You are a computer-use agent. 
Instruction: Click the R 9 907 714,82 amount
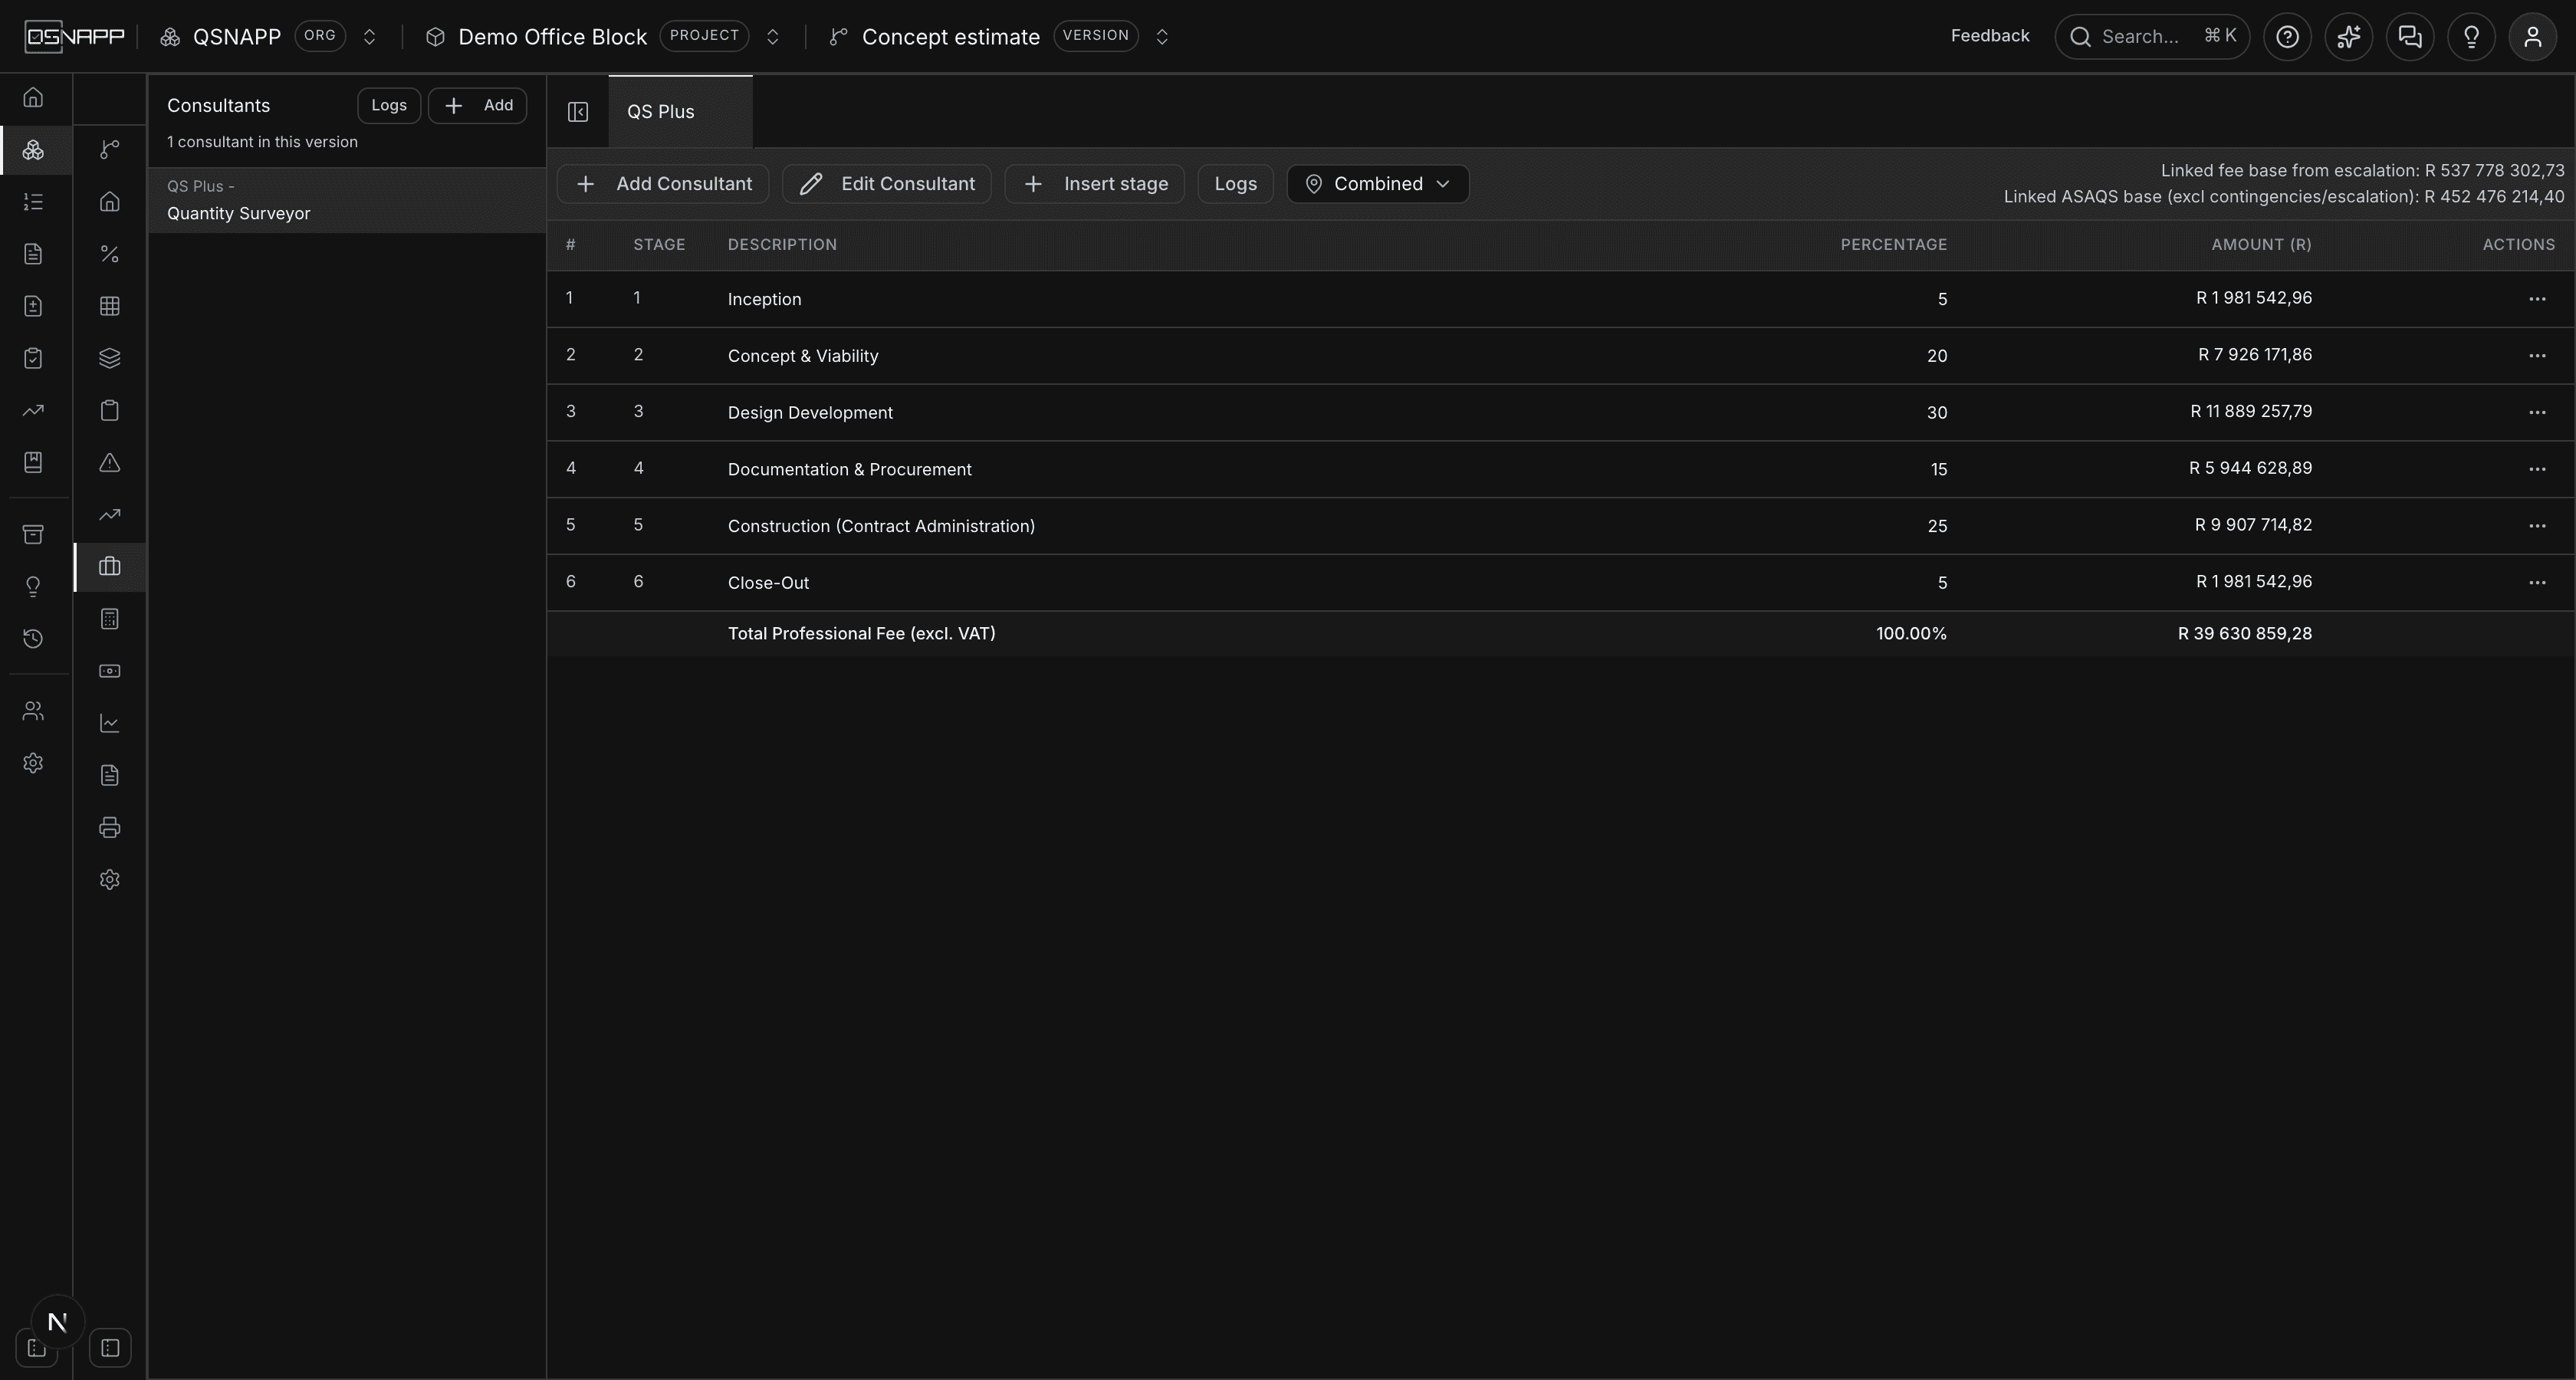point(2253,525)
